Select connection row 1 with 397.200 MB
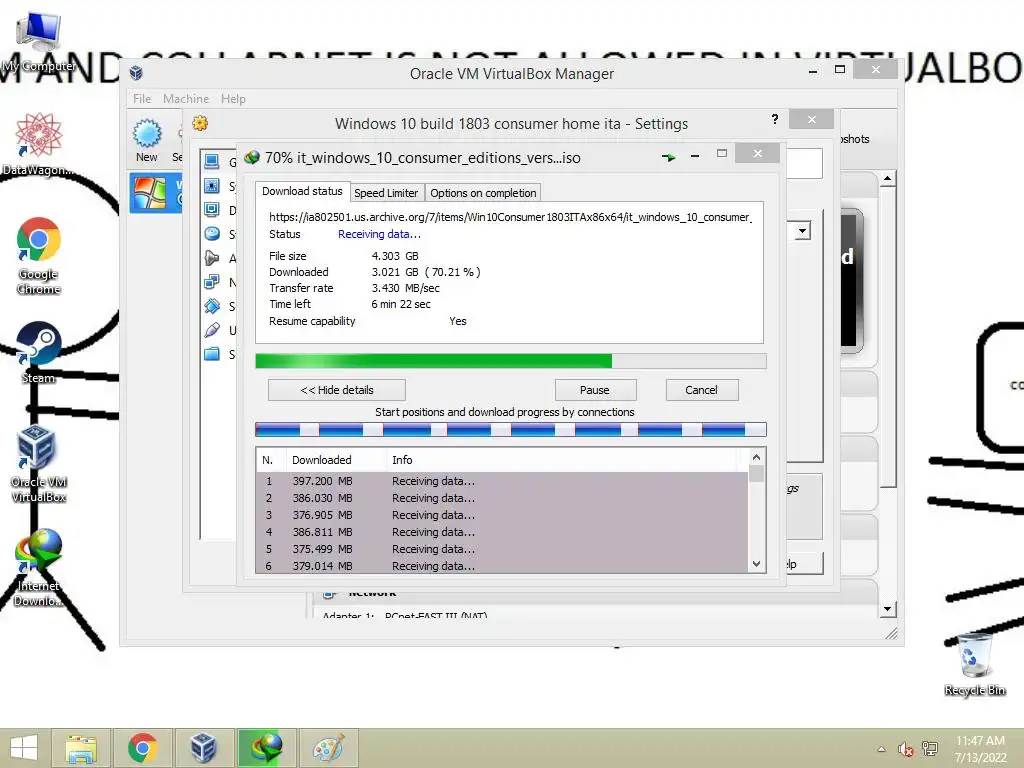 coord(502,481)
